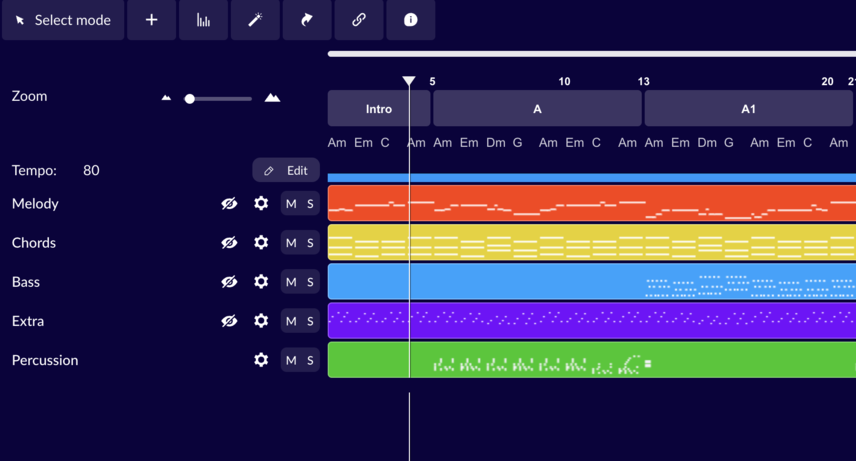The width and height of the screenshot is (856, 461).
Task: Click the large mountain zoom-in icon
Action: pos(272,98)
